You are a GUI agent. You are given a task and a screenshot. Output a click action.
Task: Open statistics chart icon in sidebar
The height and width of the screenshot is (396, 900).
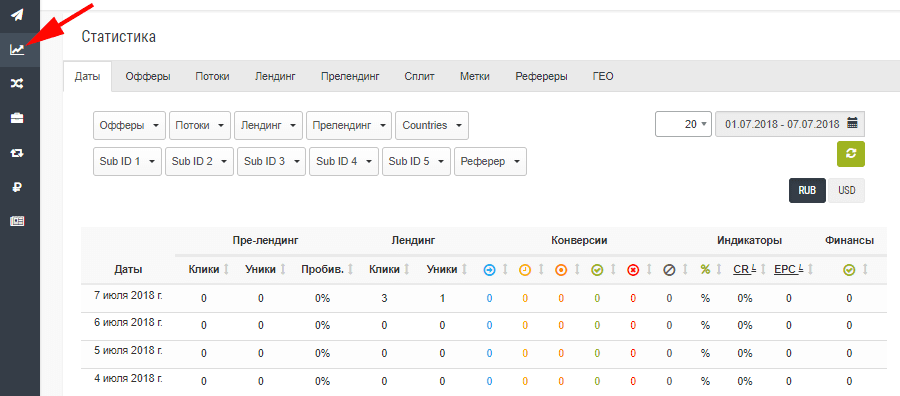[x=17, y=50]
